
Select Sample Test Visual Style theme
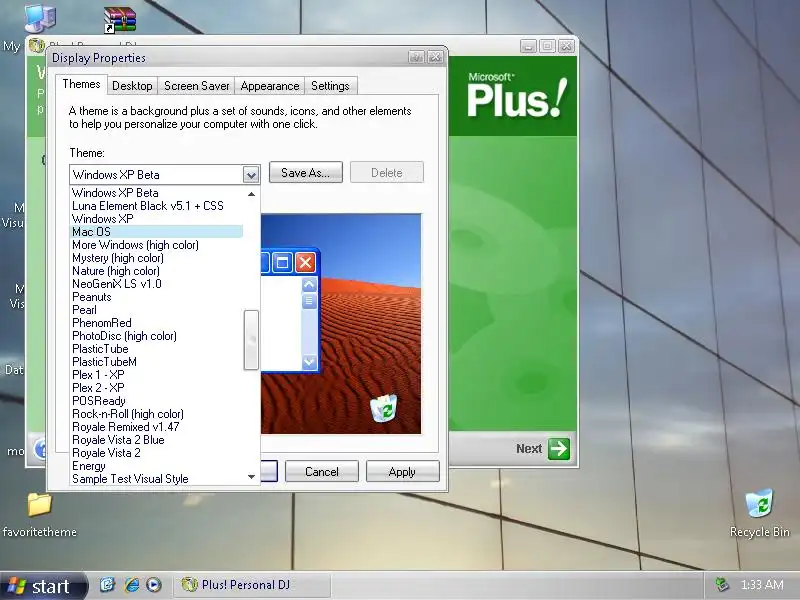tap(156, 479)
